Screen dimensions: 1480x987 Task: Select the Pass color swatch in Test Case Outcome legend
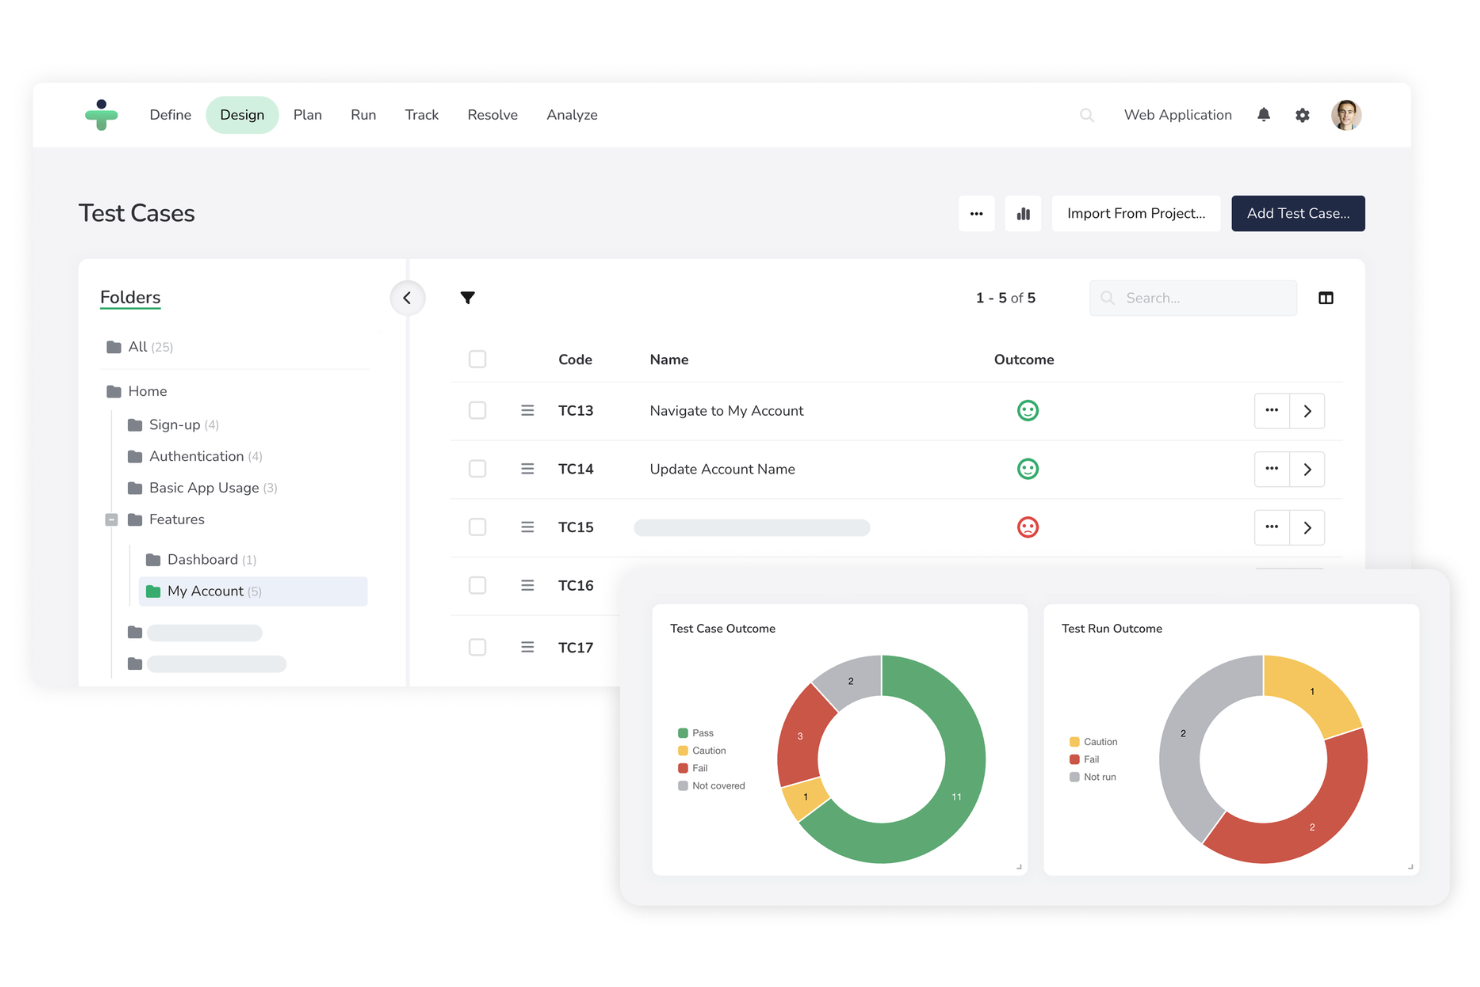pos(685,732)
